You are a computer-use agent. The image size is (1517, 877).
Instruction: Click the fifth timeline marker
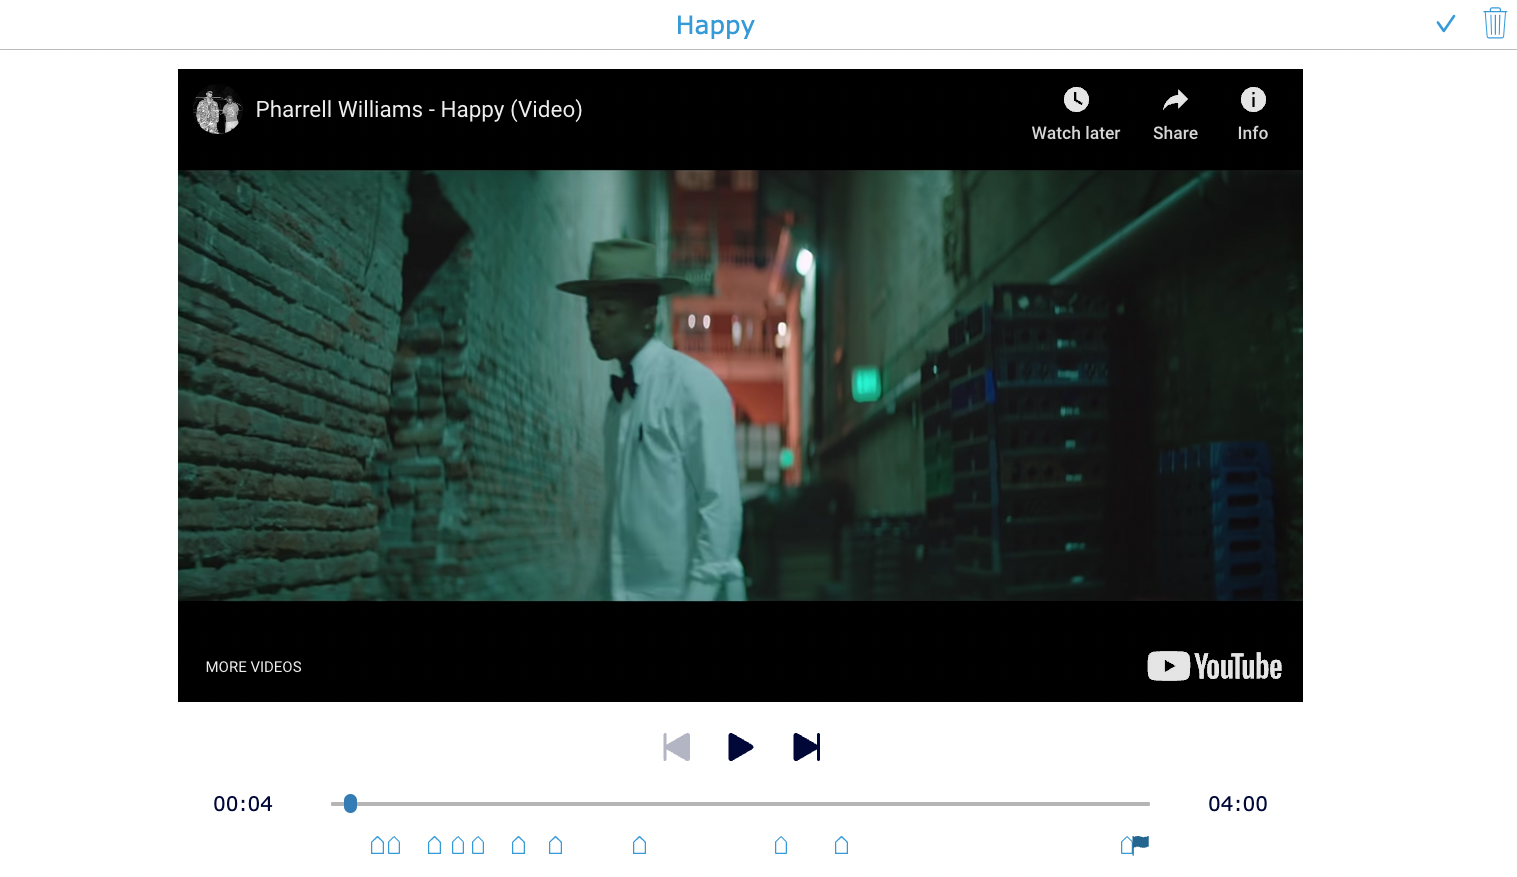point(478,846)
